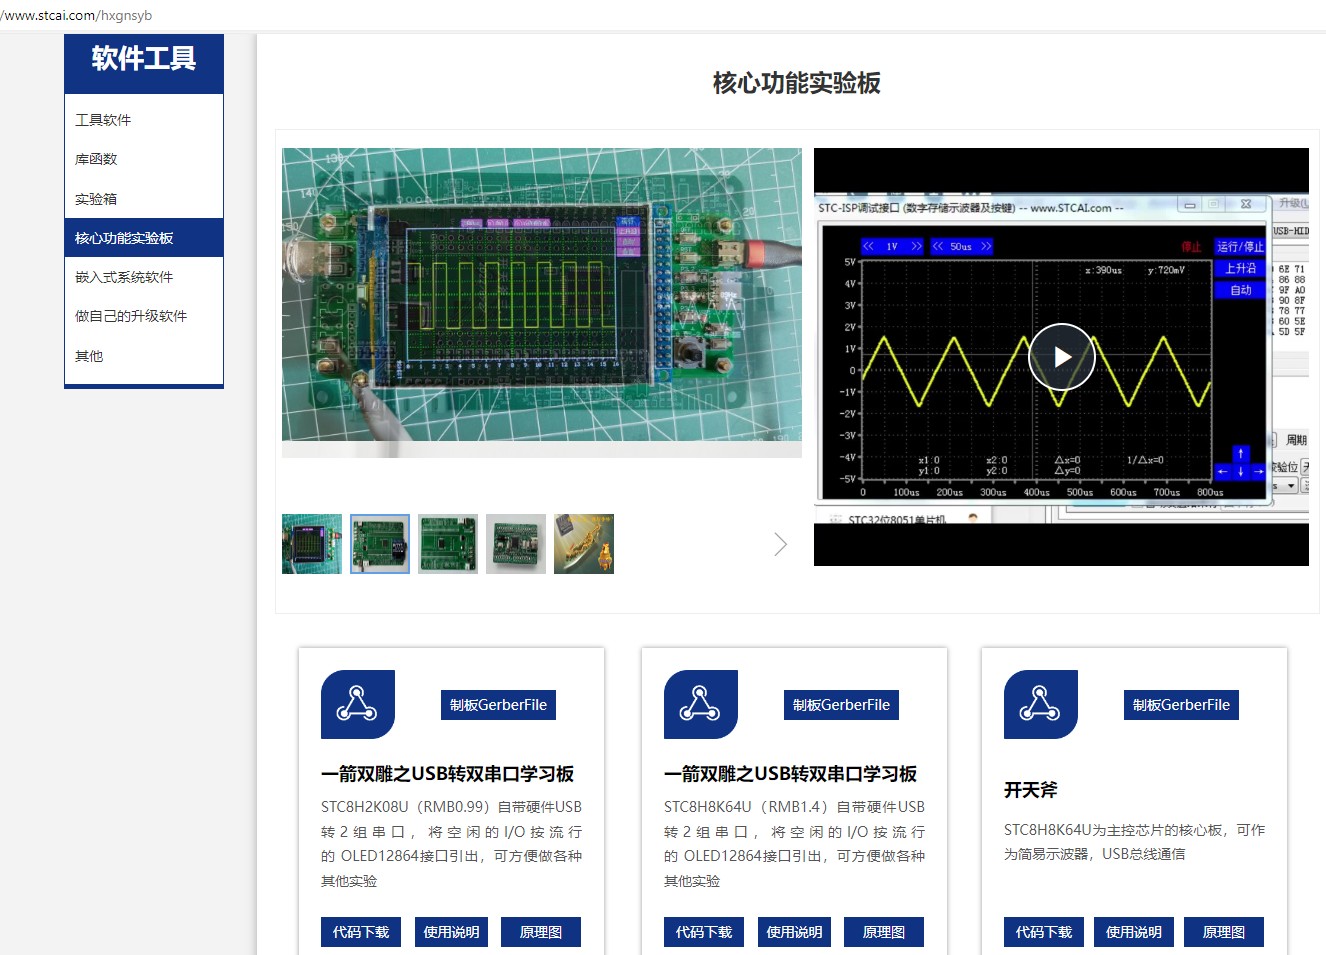Select the fifth thumbnail on yellow background
Viewport: 1326px width, 955px height.
point(584,544)
